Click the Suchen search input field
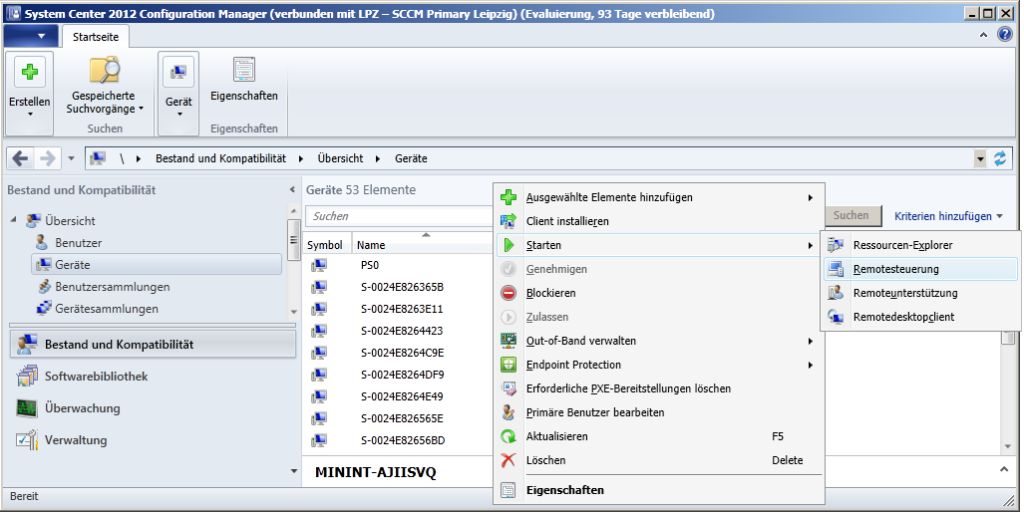This screenshot has height=512, width=1024. [x=400, y=216]
